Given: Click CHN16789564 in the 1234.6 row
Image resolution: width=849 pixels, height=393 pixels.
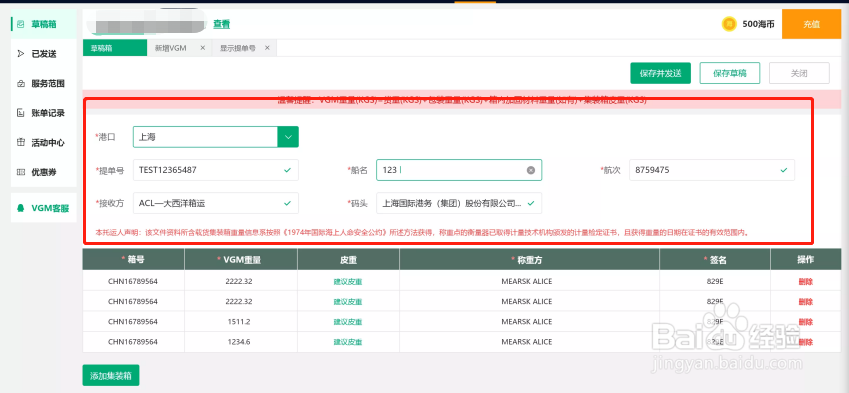Looking at the screenshot, I should [x=133, y=342].
